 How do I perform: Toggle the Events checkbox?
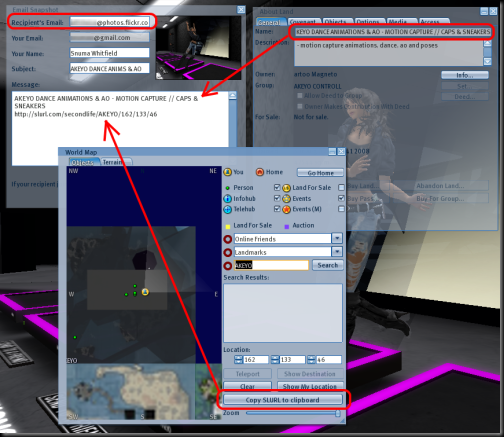coord(341,198)
